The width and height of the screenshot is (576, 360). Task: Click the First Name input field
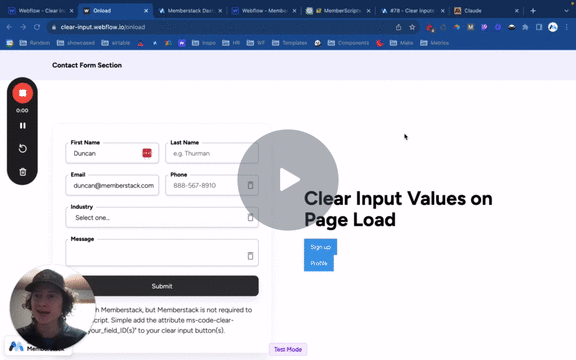pyautogui.click(x=112, y=153)
